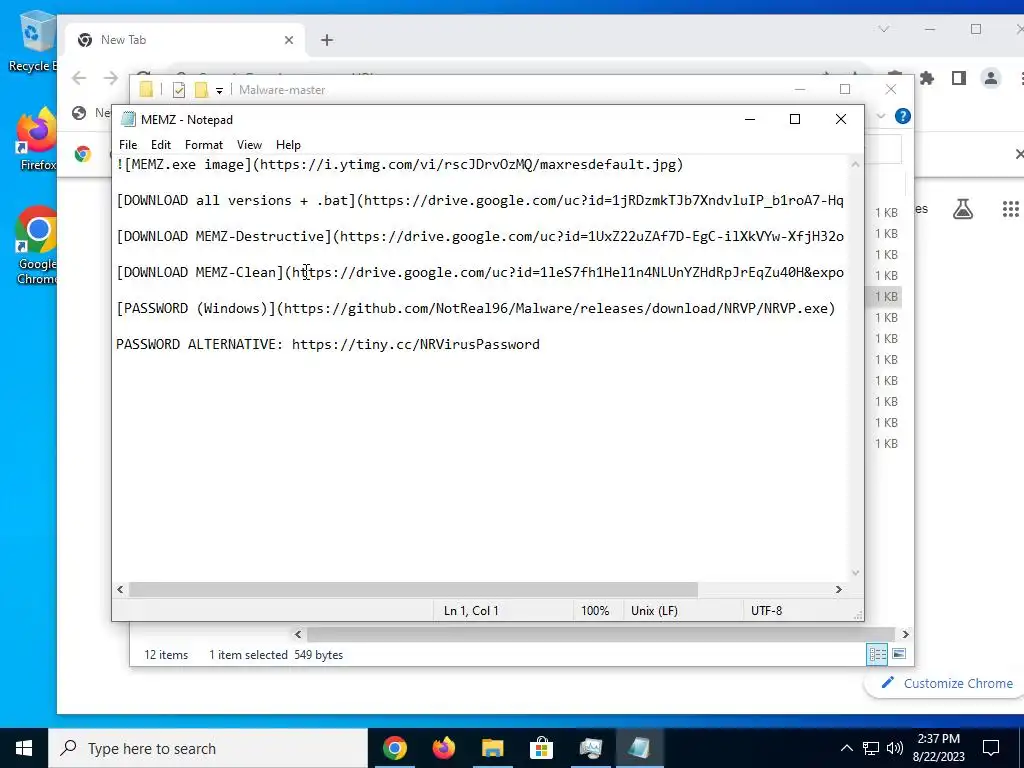Open volume speaker icon in tray
This screenshot has width=1024, height=768.
(895, 748)
